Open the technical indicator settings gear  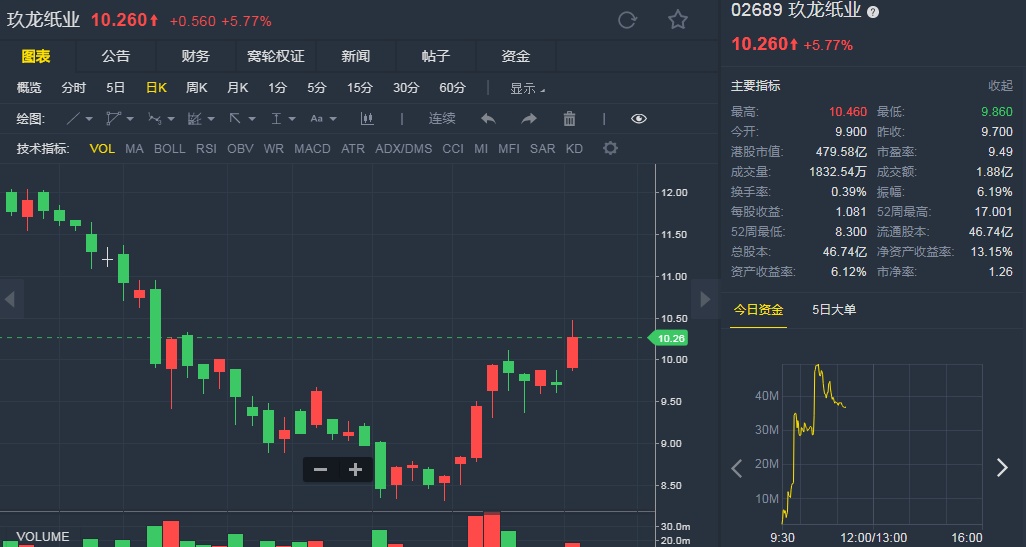610,149
